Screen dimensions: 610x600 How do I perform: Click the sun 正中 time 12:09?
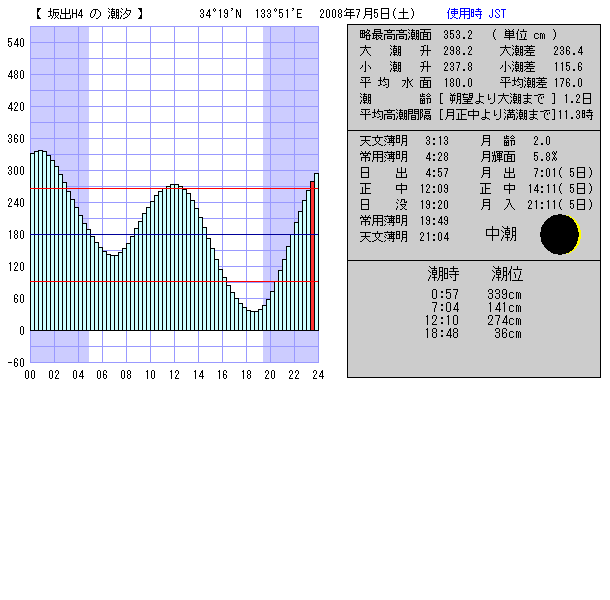[434, 189]
